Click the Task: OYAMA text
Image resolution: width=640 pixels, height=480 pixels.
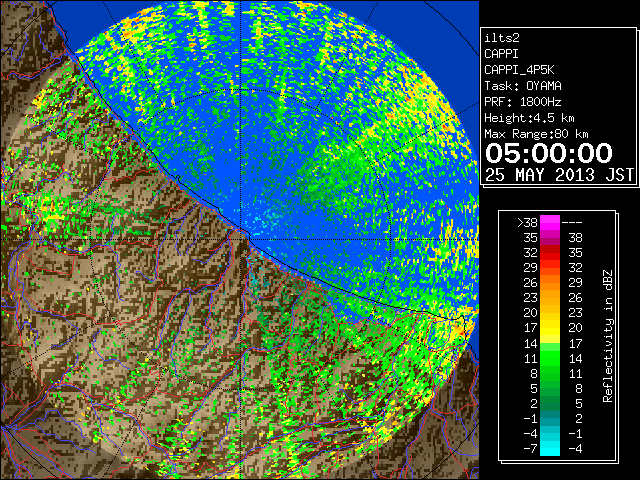pos(522,86)
